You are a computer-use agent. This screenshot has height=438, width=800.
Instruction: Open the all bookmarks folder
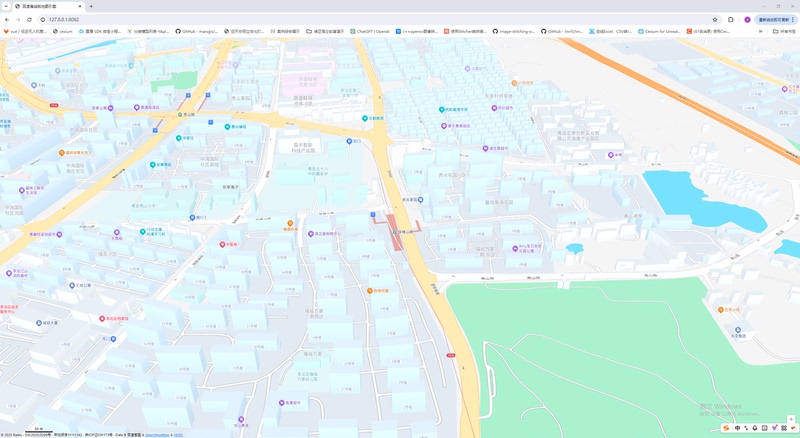pyautogui.click(x=784, y=31)
